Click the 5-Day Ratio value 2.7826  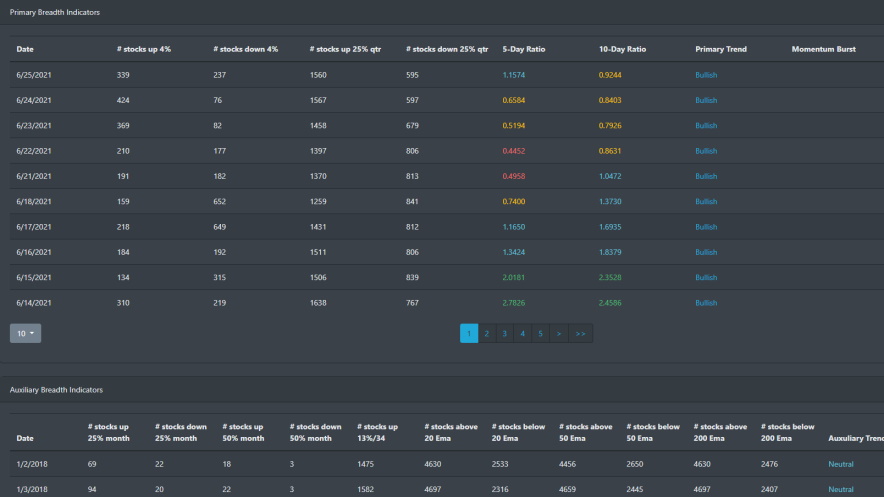[x=516, y=303]
